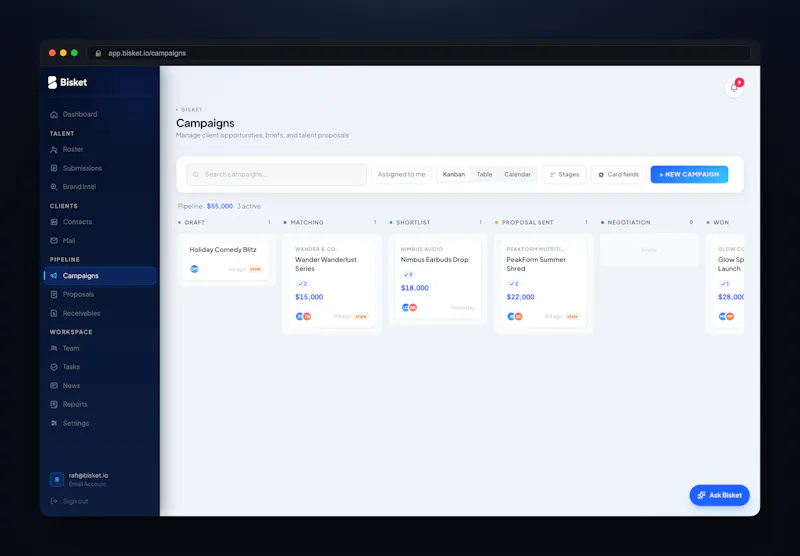
Task: Click the Bisket logo icon
Action: point(53,82)
